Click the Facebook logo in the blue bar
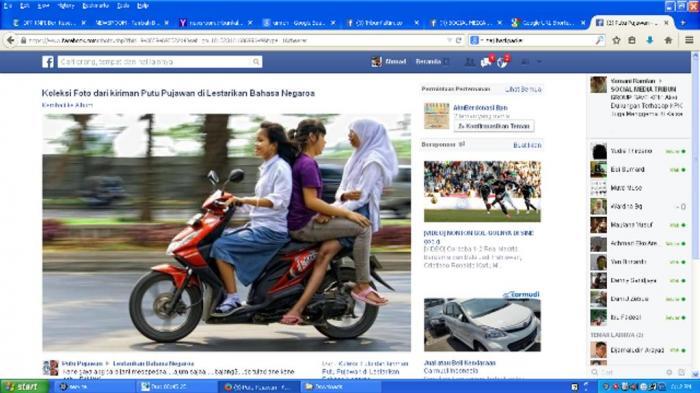Screen dimensions: 700x393 [x=48, y=62]
